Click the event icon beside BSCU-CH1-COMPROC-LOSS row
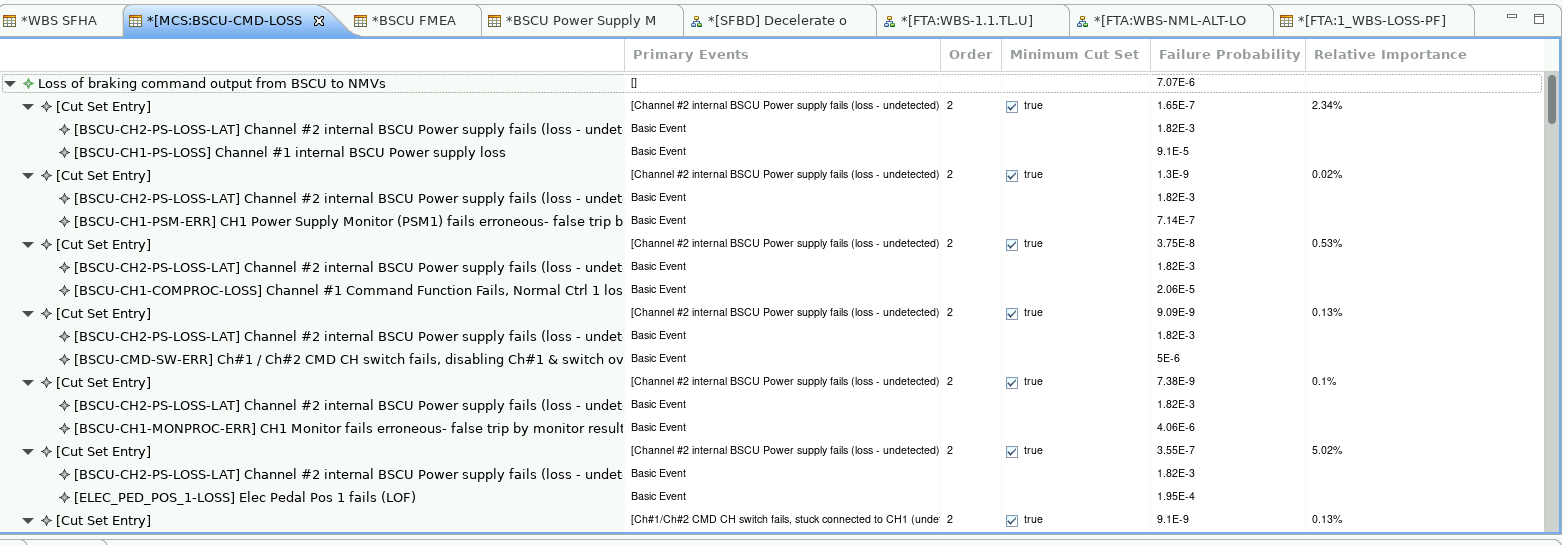This screenshot has height=545, width=1563. pos(64,291)
